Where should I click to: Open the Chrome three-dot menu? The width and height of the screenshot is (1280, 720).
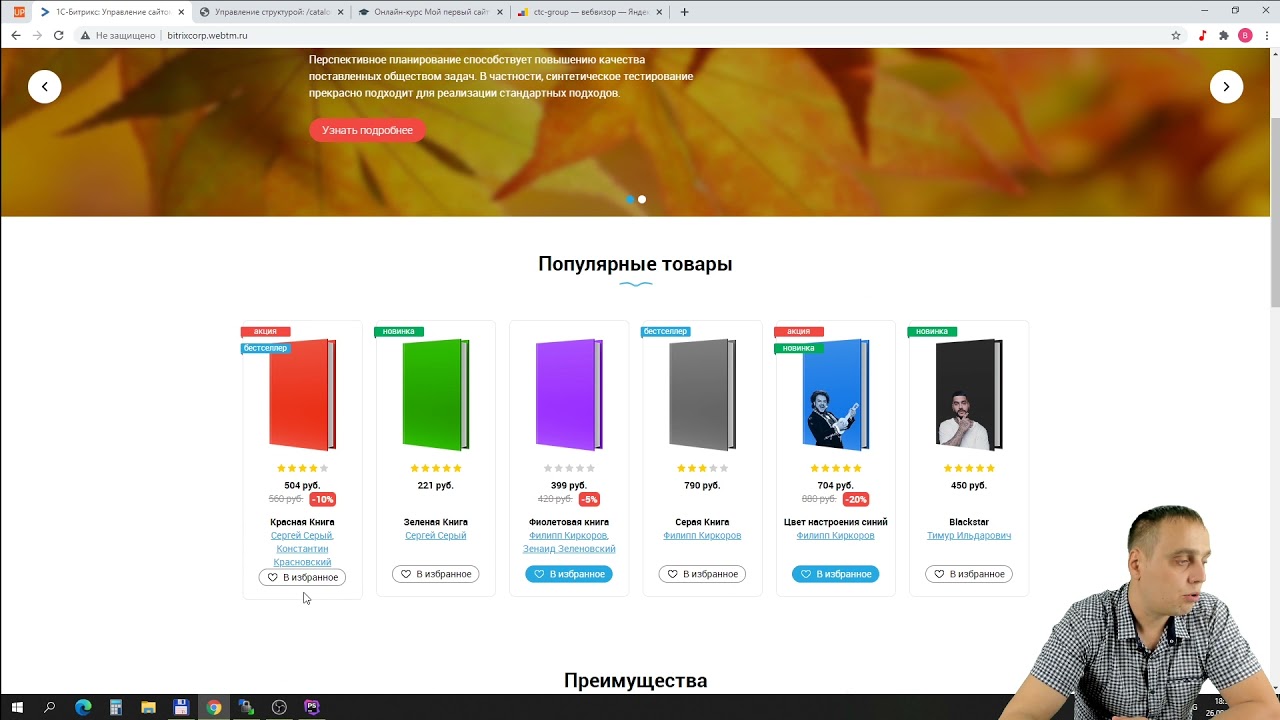(x=1265, y=35)
